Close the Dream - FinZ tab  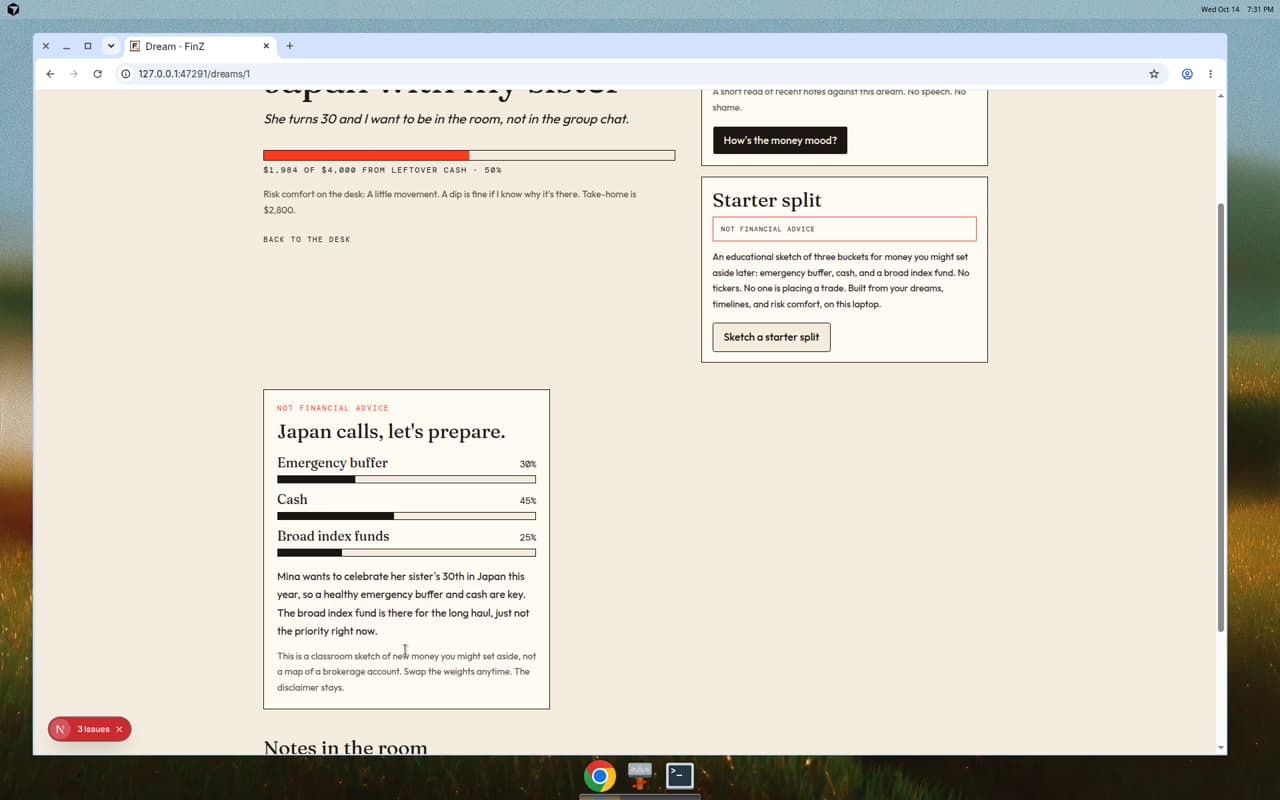[x=267, y=46]
